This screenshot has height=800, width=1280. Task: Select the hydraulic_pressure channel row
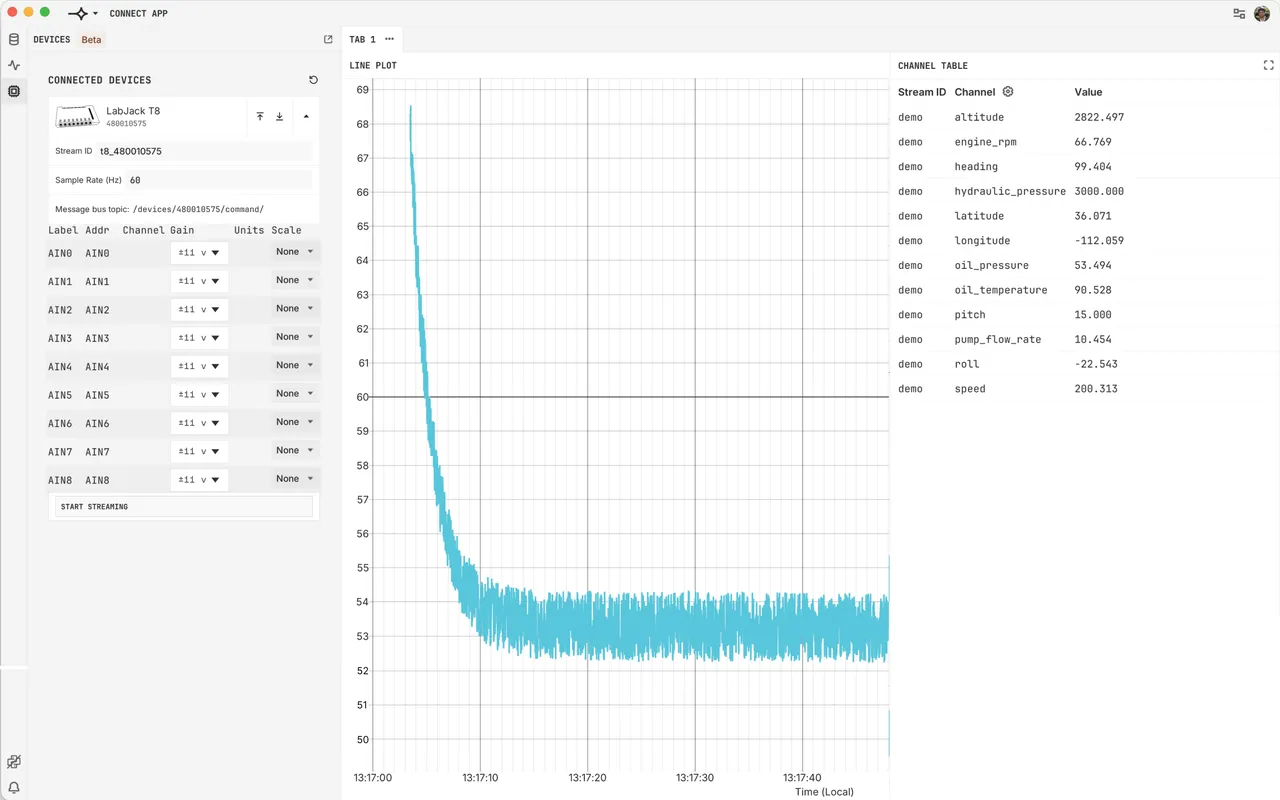(x=1085, y=191)
